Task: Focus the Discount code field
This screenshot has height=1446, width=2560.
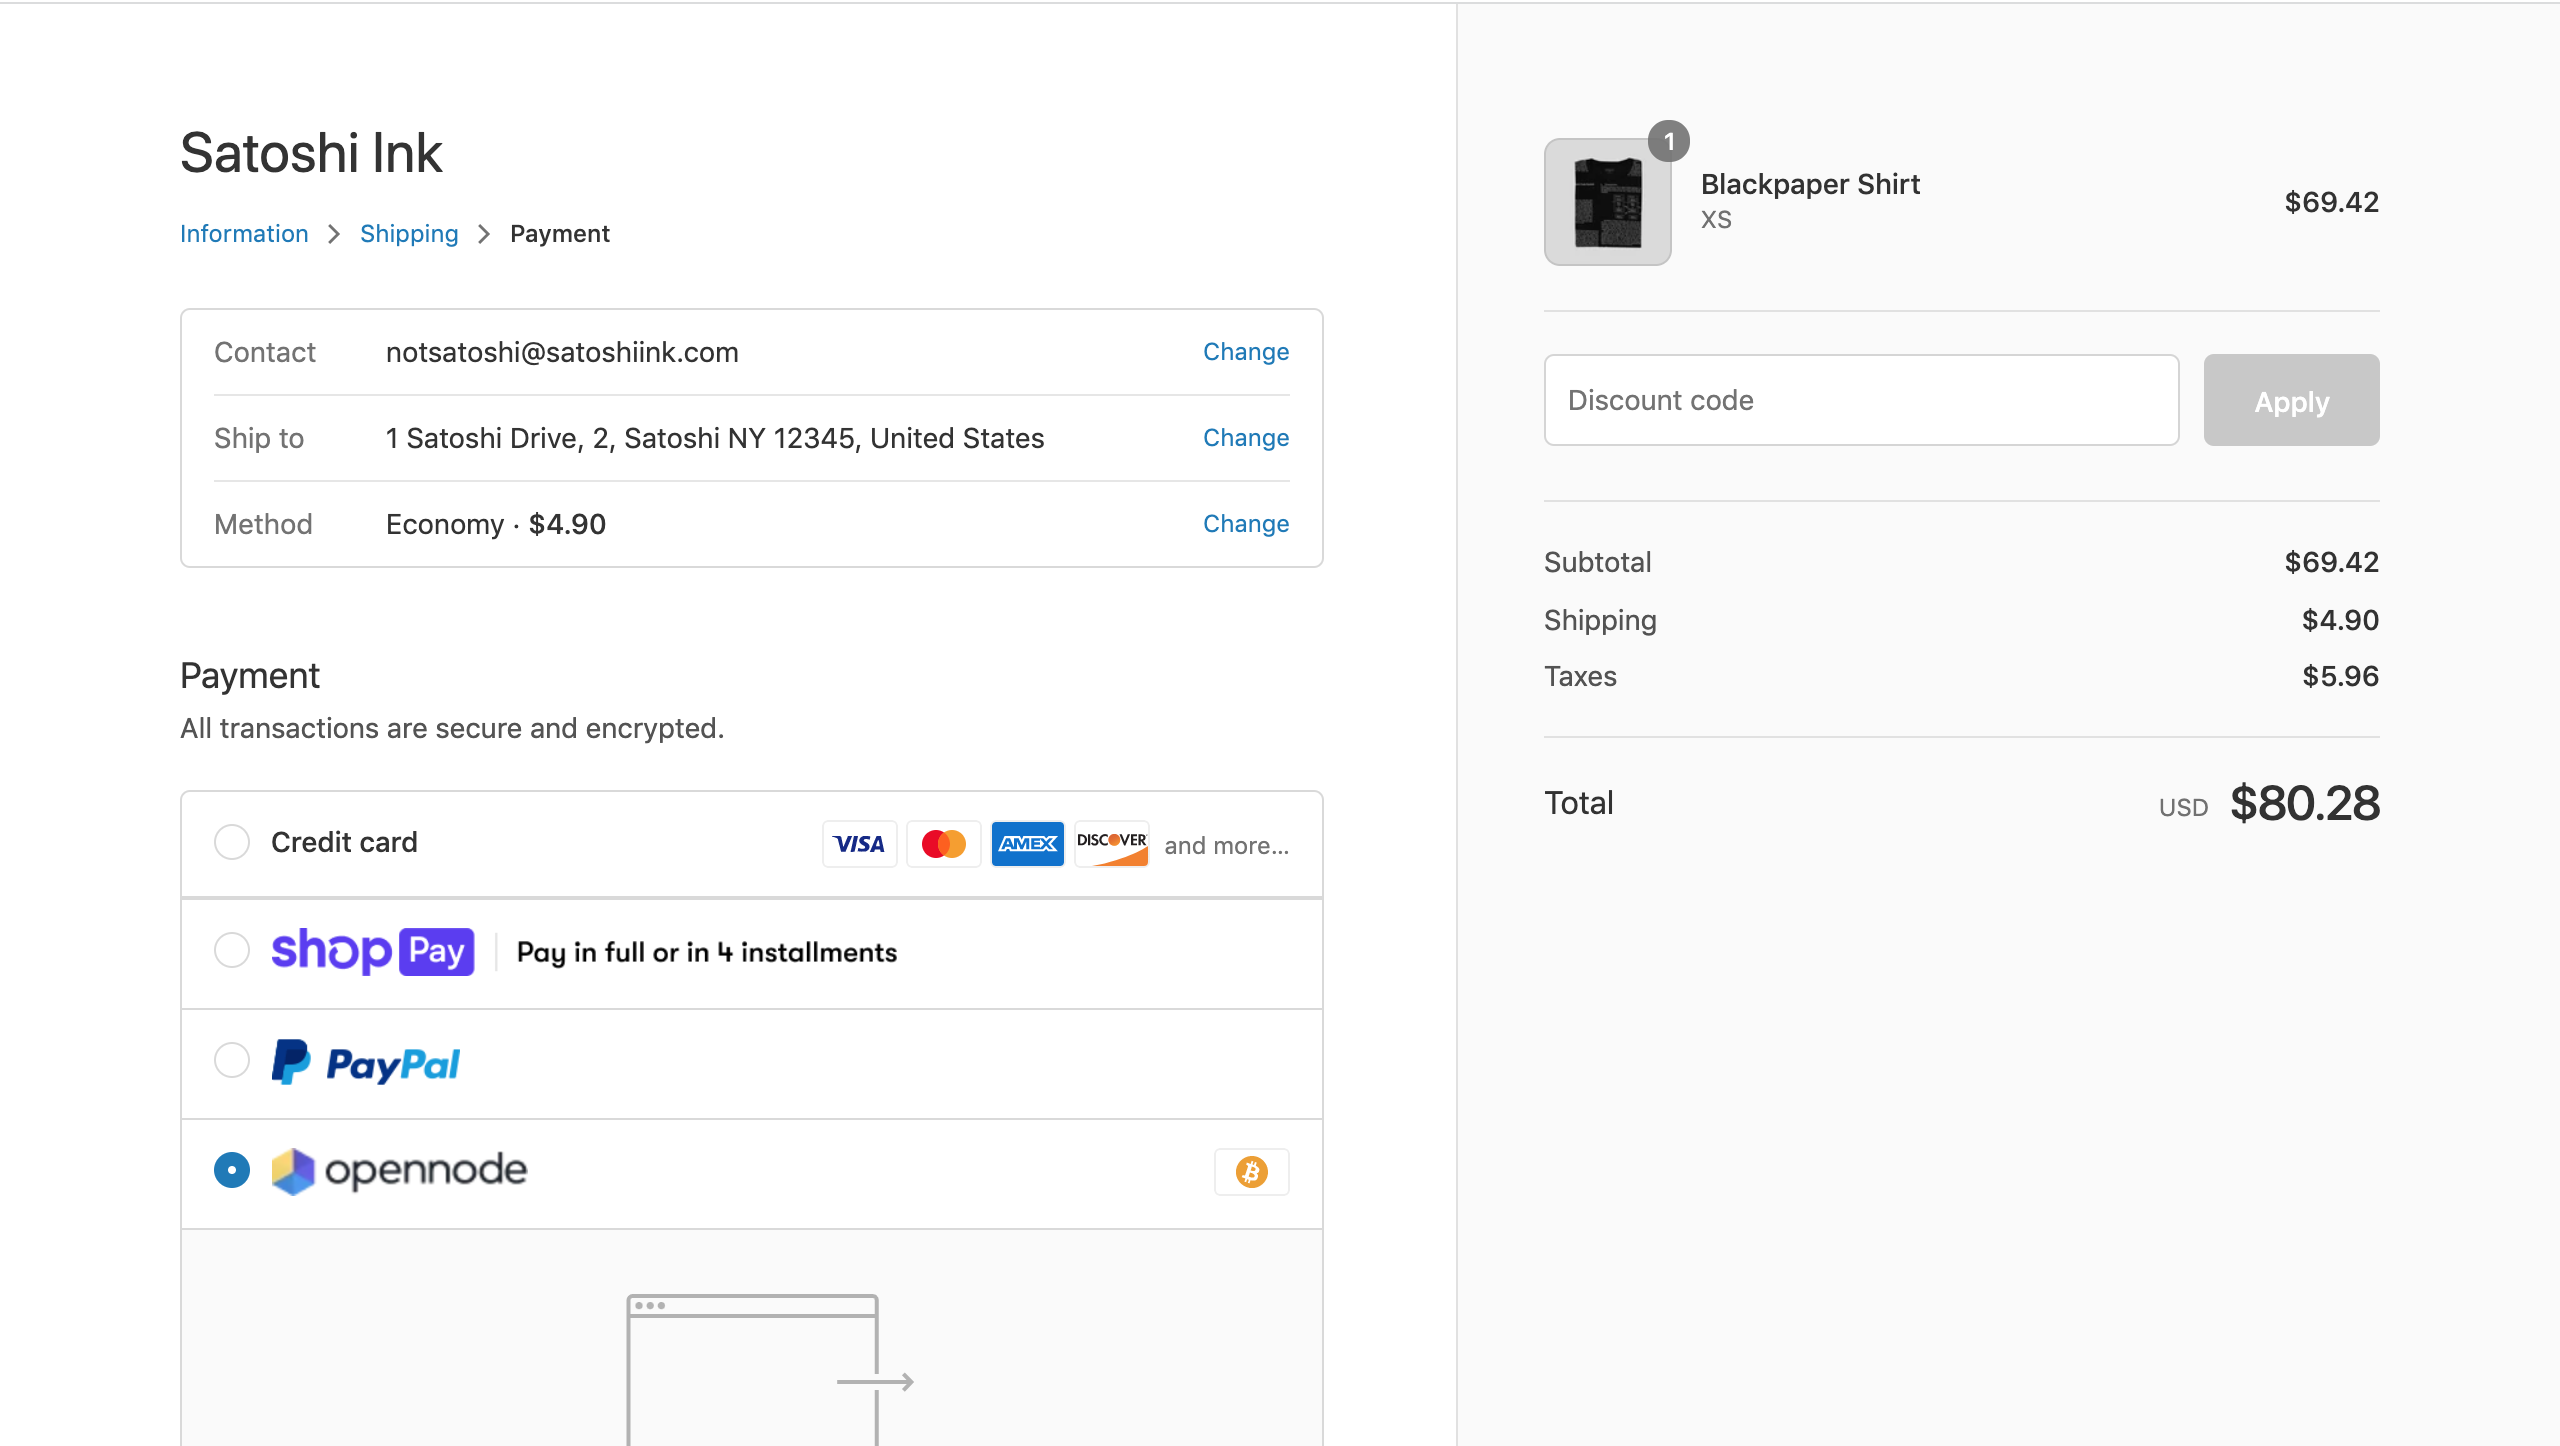Action: click(x=1861, y=400)
